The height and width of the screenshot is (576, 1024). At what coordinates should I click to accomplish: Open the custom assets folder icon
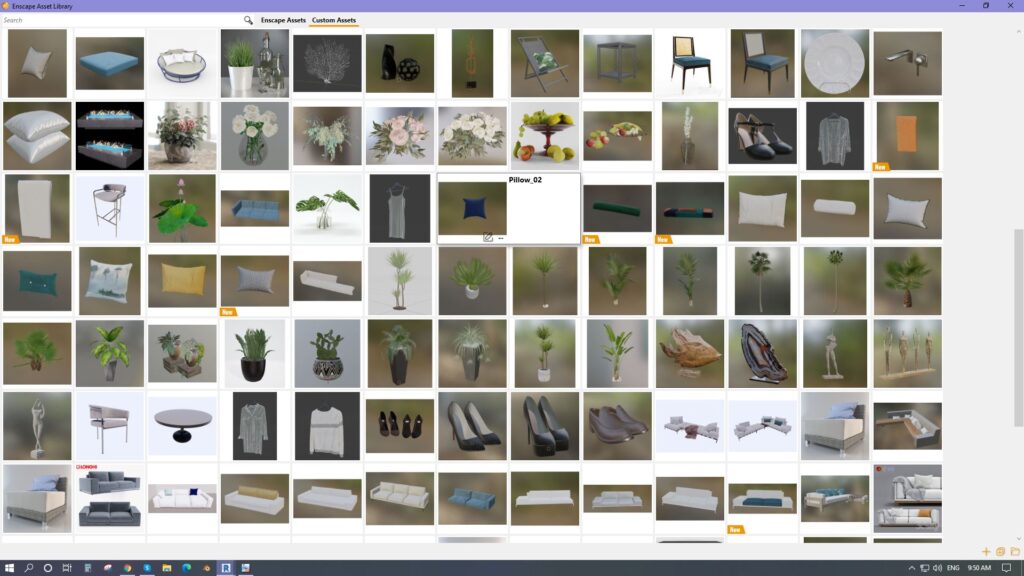(x=1014, y=551)
